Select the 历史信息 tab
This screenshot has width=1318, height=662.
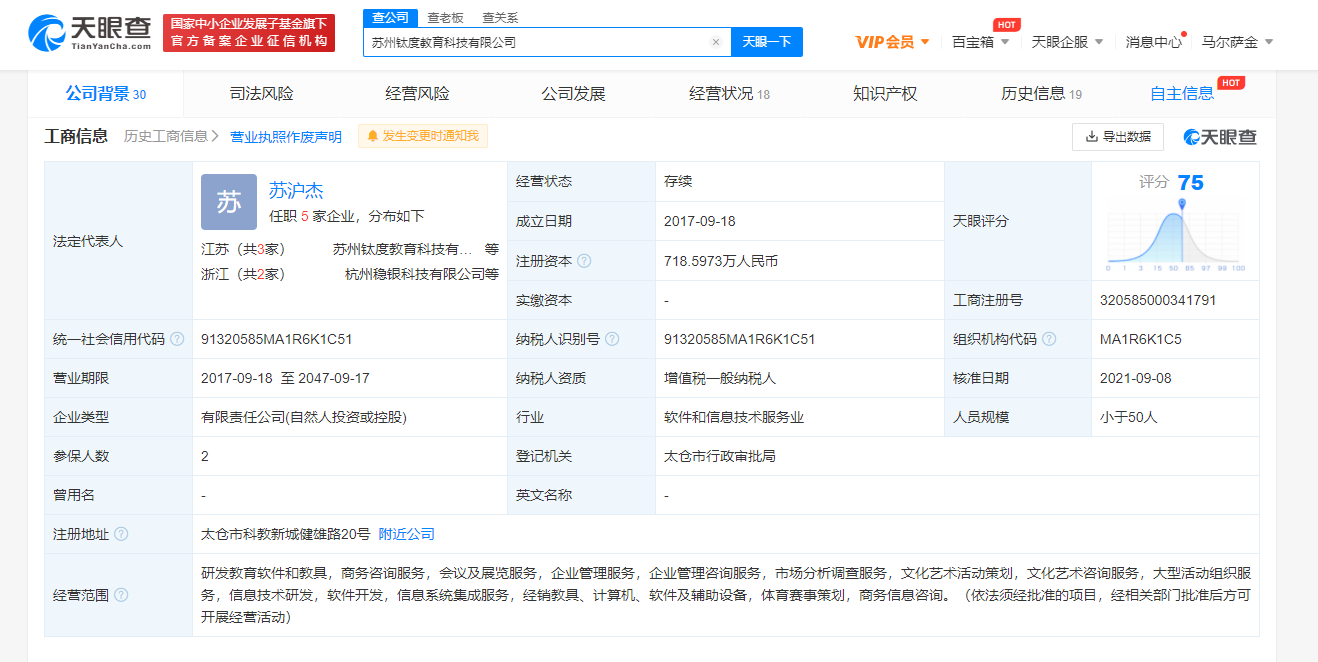pyautogui.click(x=1041, y=94)
